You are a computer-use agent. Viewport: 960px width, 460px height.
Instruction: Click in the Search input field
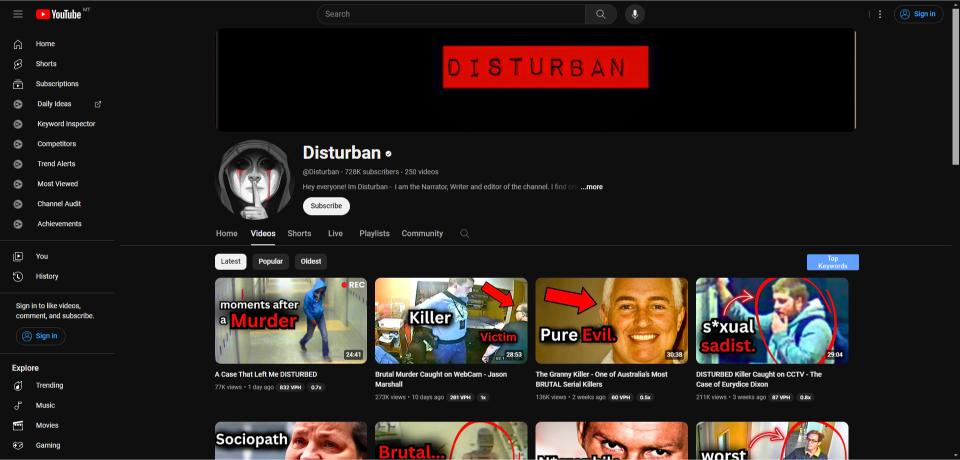tap(451, 14)
